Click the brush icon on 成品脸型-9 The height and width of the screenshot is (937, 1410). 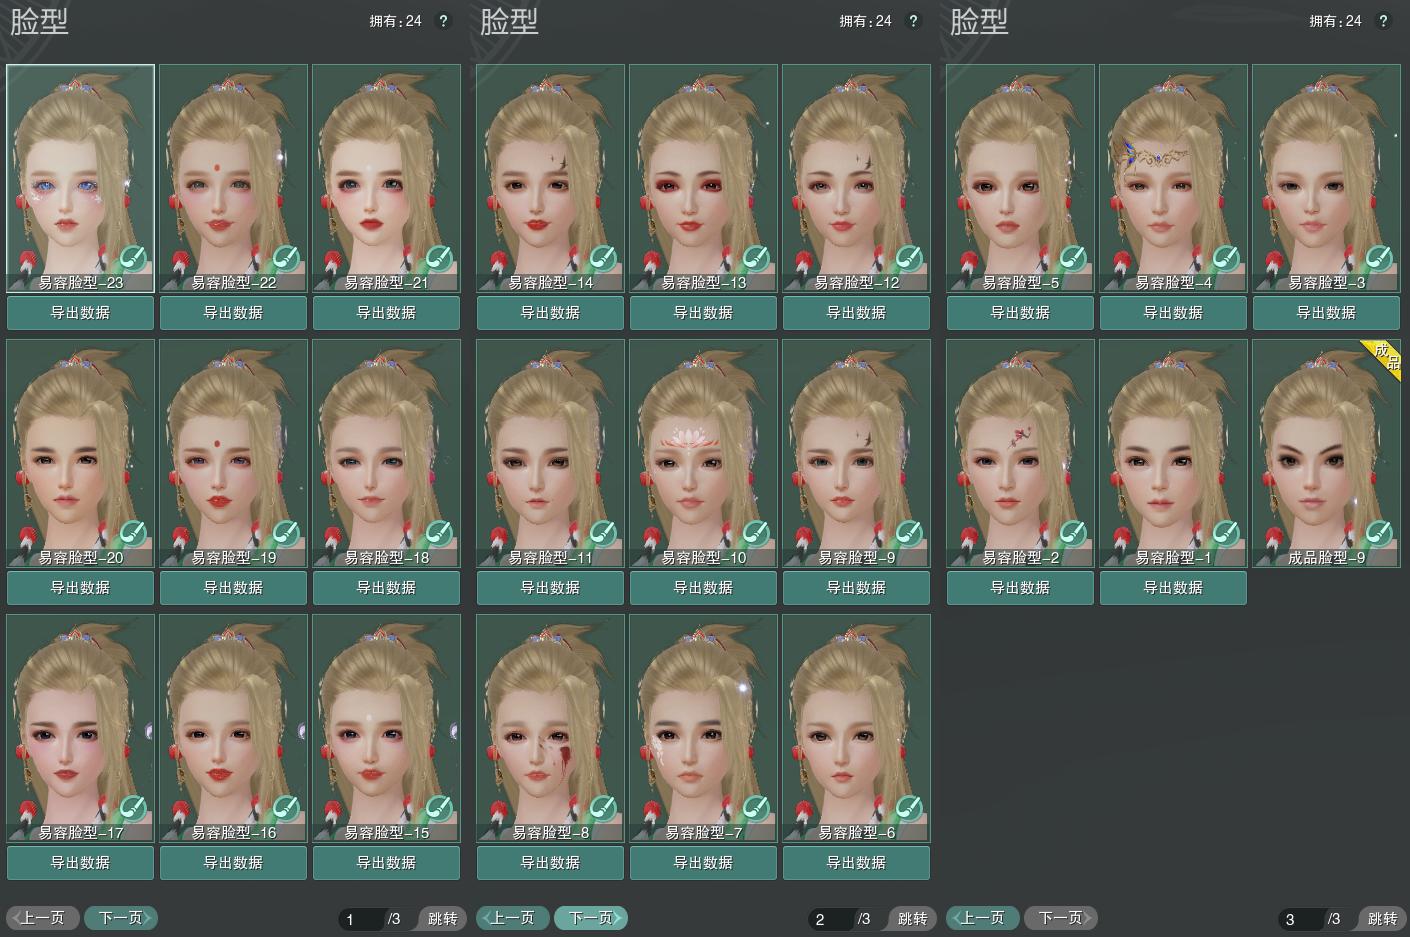[1379, 534]
